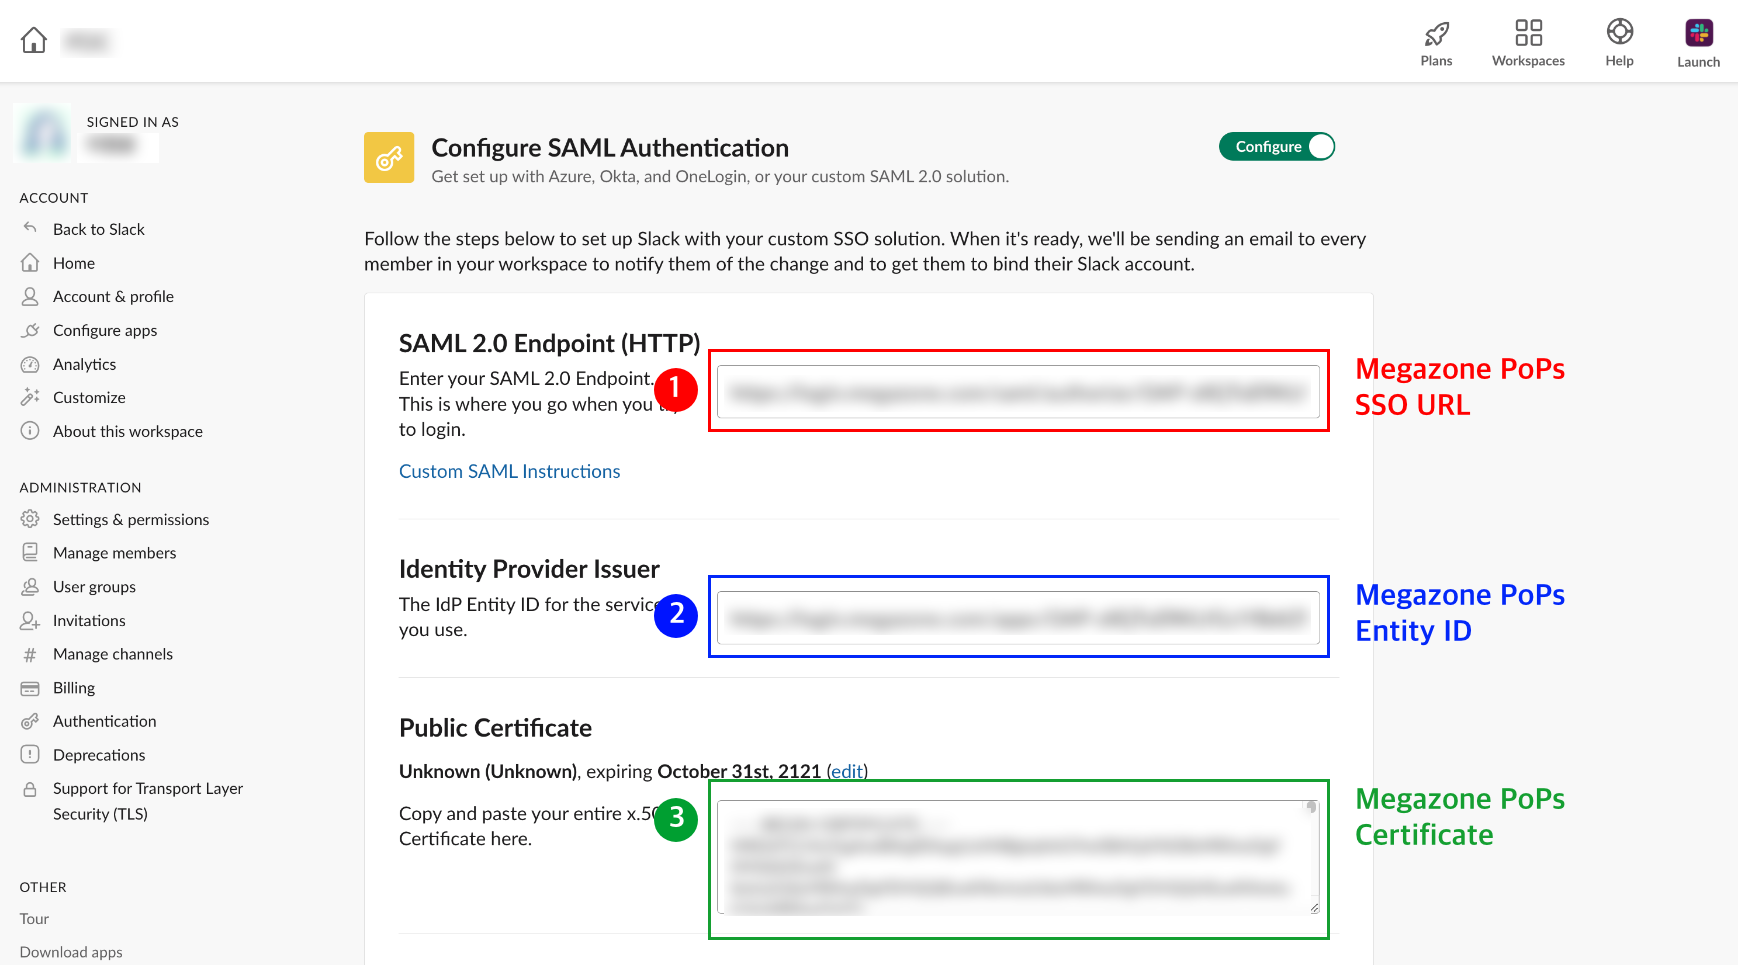Image resolution: width=1738 pixels, height=965 pixels.
Task: Open Custom SAML Instructions link
Action: tap(509, 471)
